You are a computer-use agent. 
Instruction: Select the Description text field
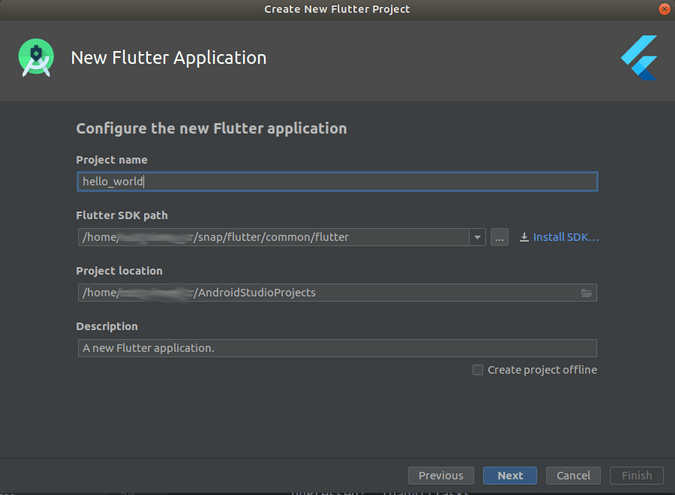tap(336, 348)
